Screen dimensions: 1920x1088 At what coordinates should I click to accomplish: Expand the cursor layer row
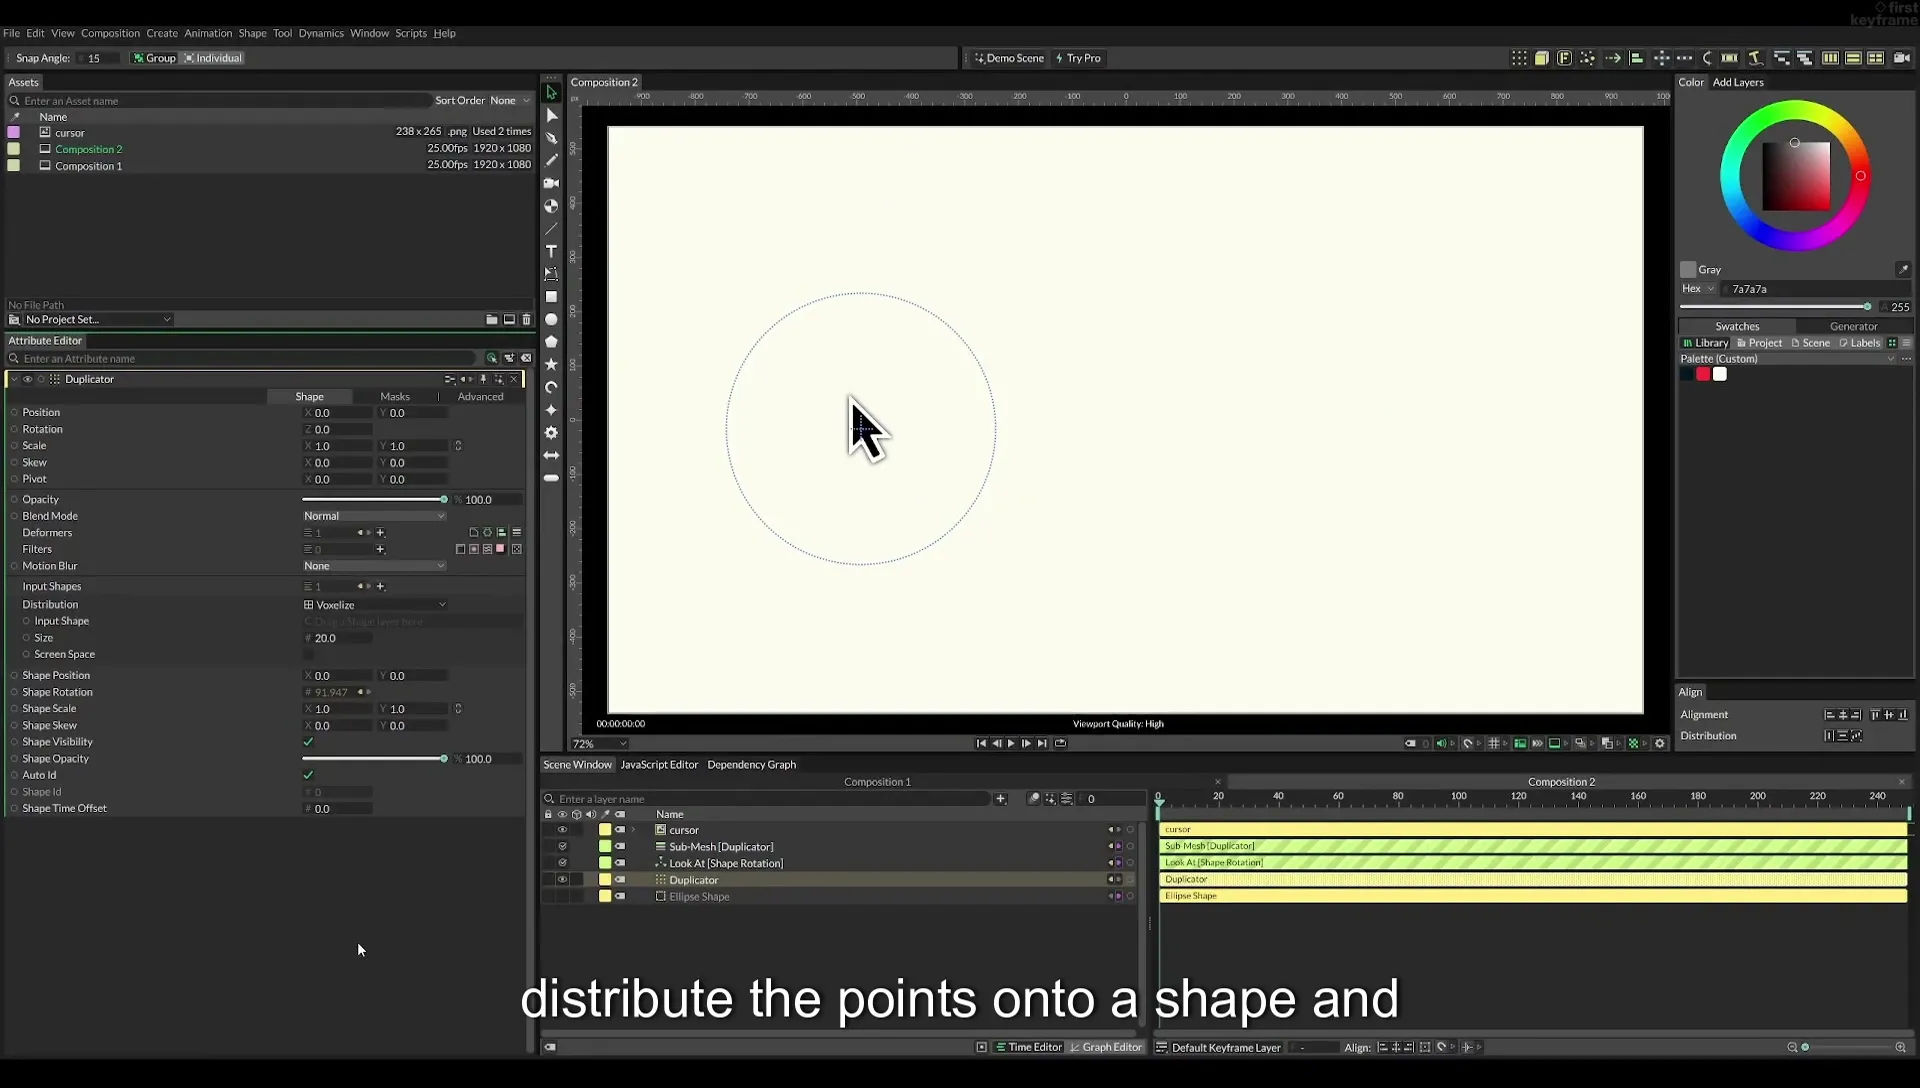coord(633,830)
